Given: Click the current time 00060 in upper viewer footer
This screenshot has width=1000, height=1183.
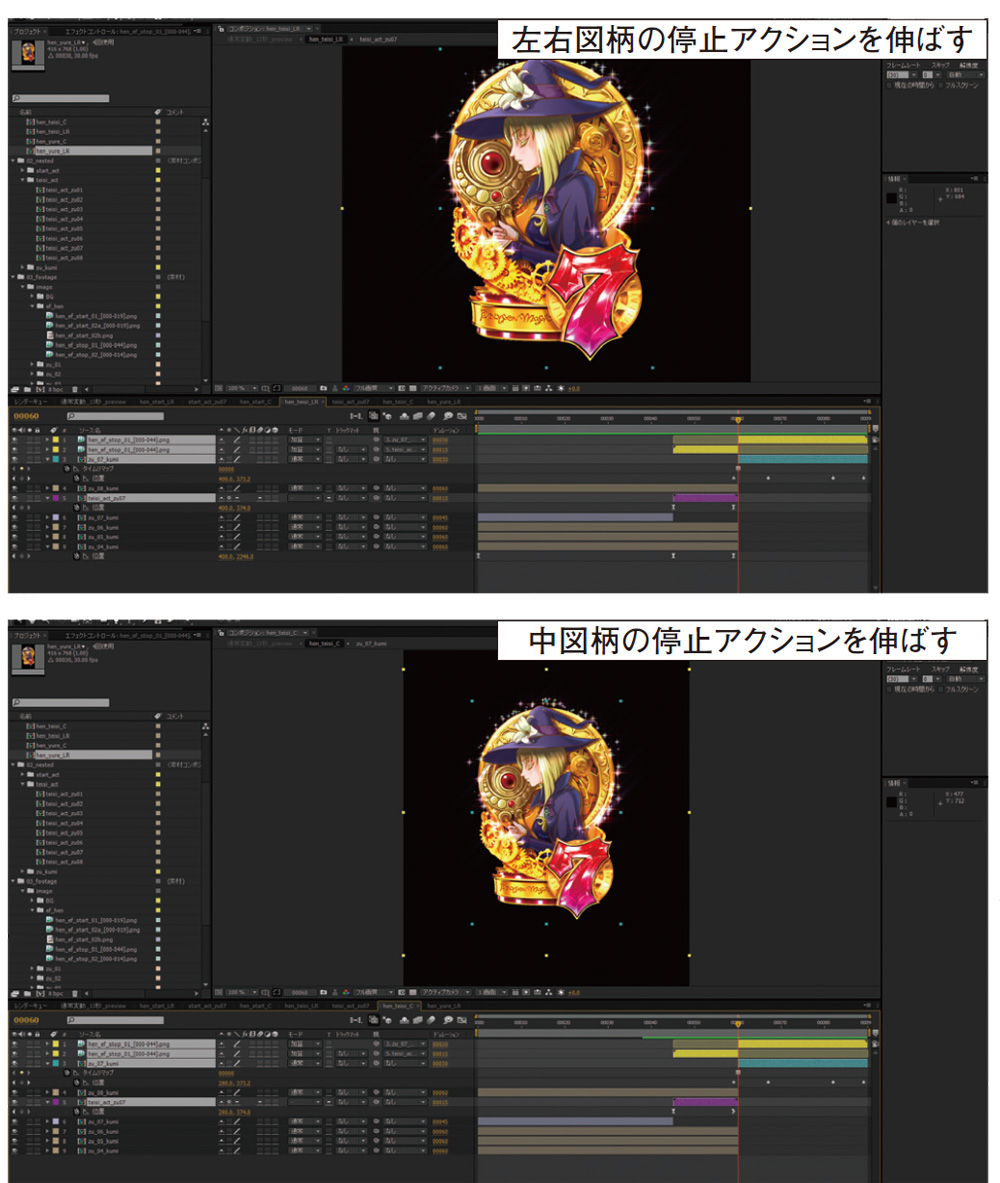Looking at the screenshot, I should click(300, 389).
